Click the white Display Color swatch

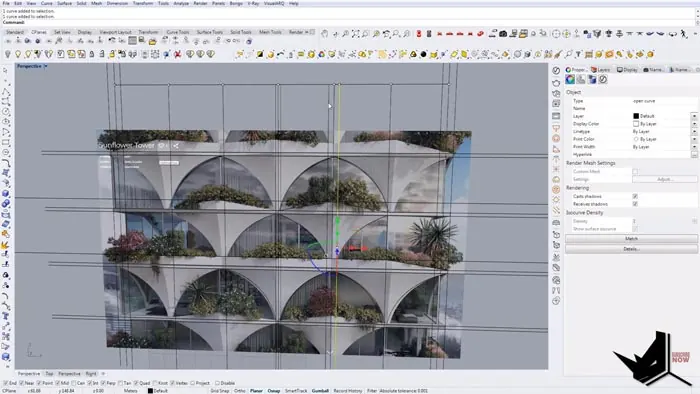(x=636, y=124)
